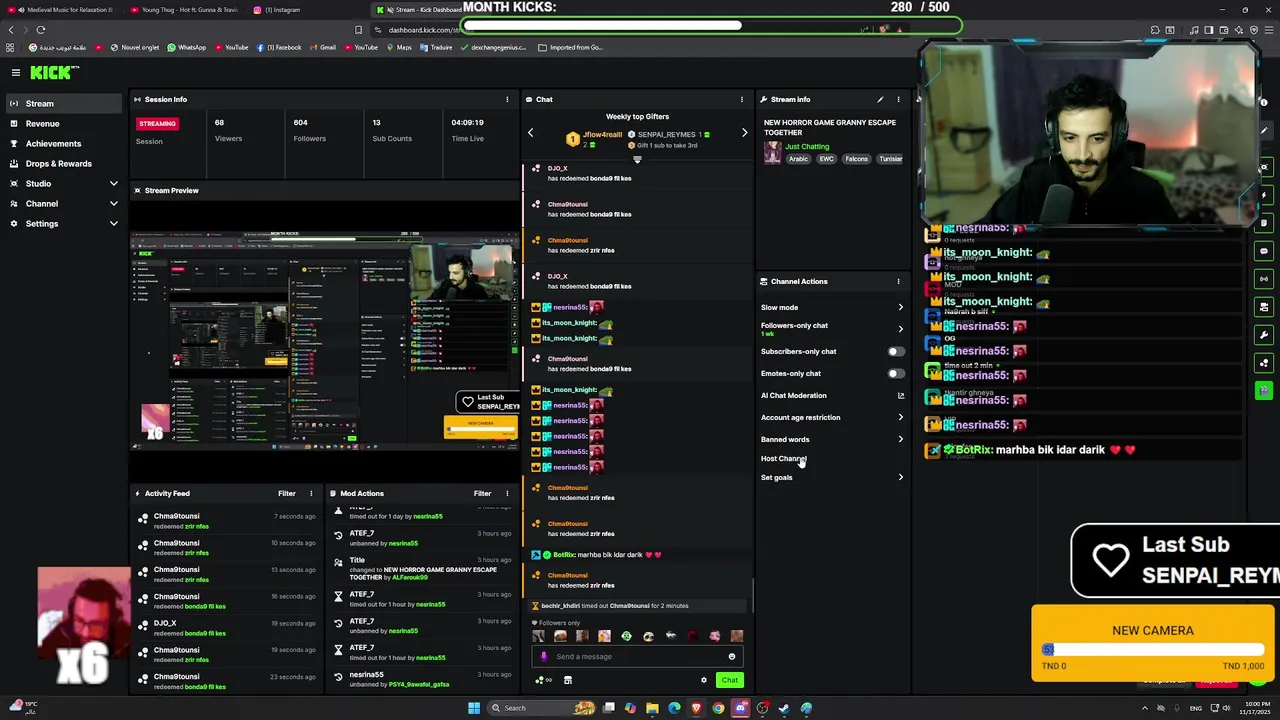
Task: Click the Month Kicks progress bar
Action: click(x=712, y=25)
